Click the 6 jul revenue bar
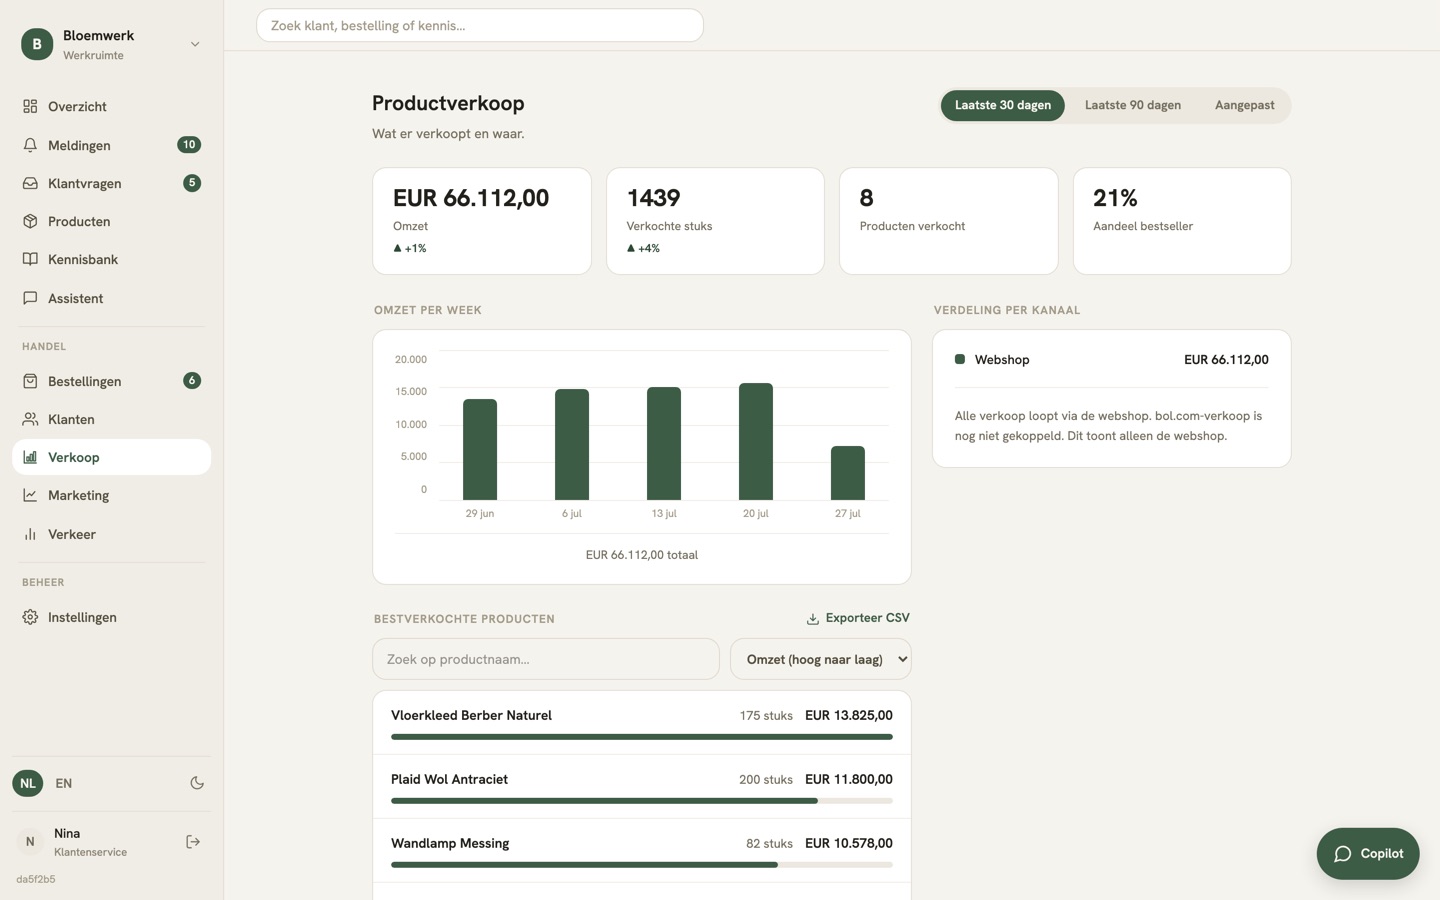Screen dimensions: 1440x900 click(x=572, y=445)
